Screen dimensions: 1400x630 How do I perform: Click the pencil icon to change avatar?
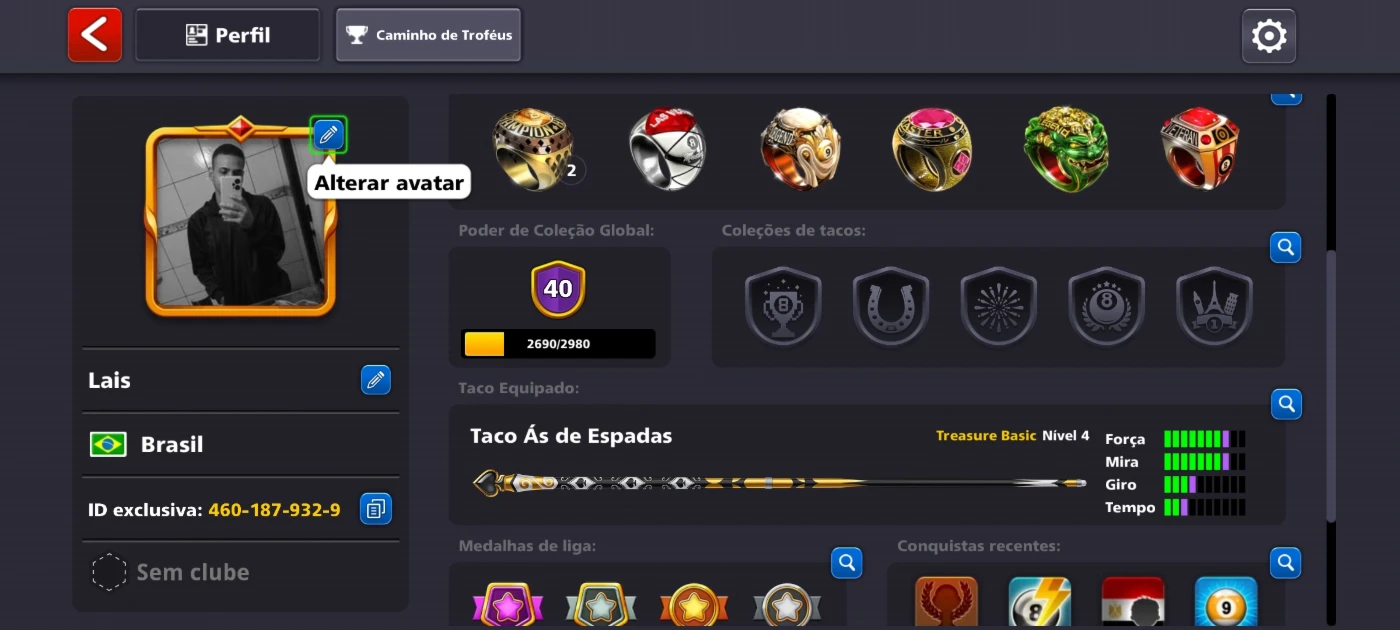click(329, 134)
